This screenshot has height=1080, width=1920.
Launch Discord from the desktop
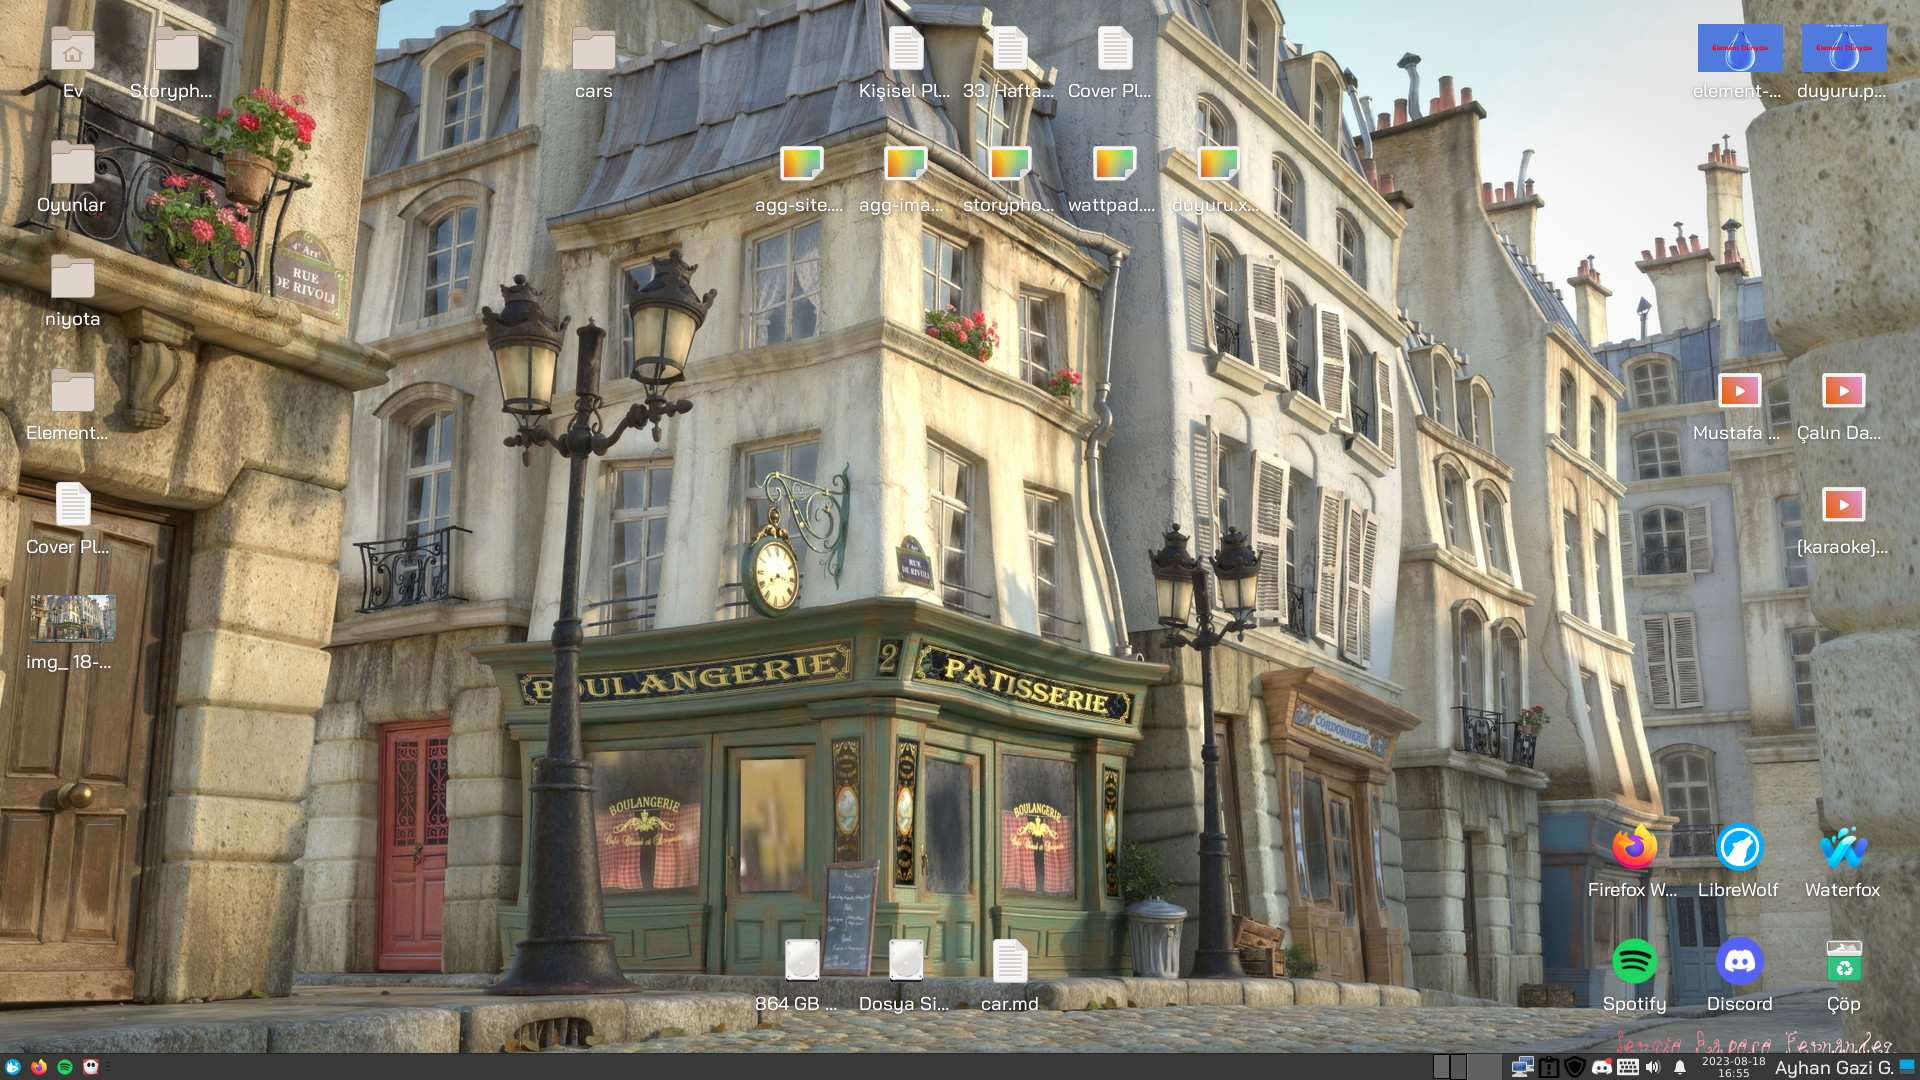click(1739, 962)
